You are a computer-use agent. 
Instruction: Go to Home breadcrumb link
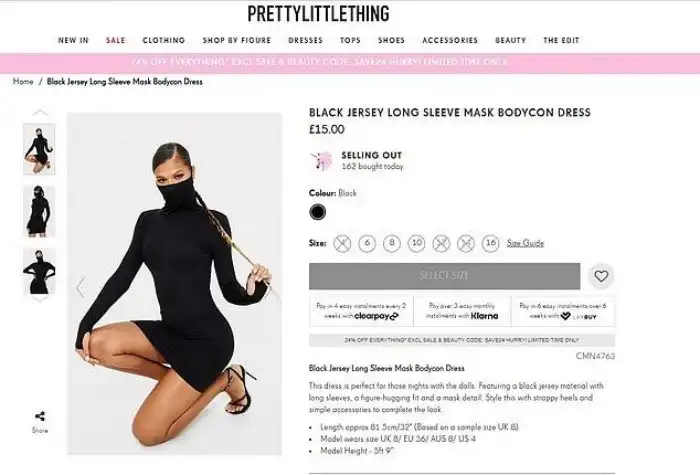coord(23,82)
